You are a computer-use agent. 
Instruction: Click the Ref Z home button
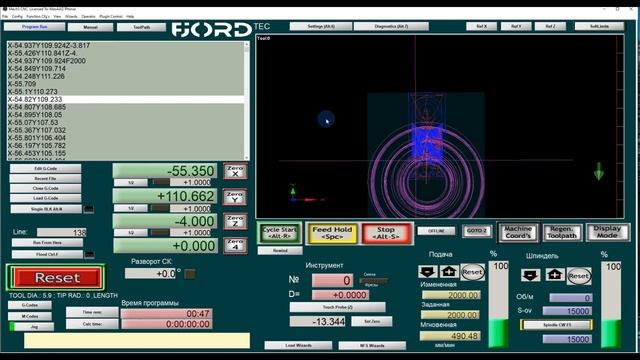[x=550, y=26]
